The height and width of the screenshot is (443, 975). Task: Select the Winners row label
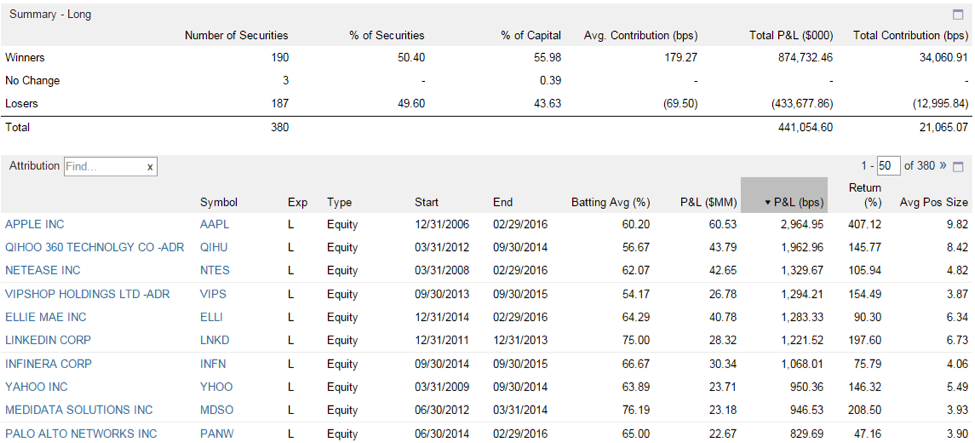tap(25, 58)
